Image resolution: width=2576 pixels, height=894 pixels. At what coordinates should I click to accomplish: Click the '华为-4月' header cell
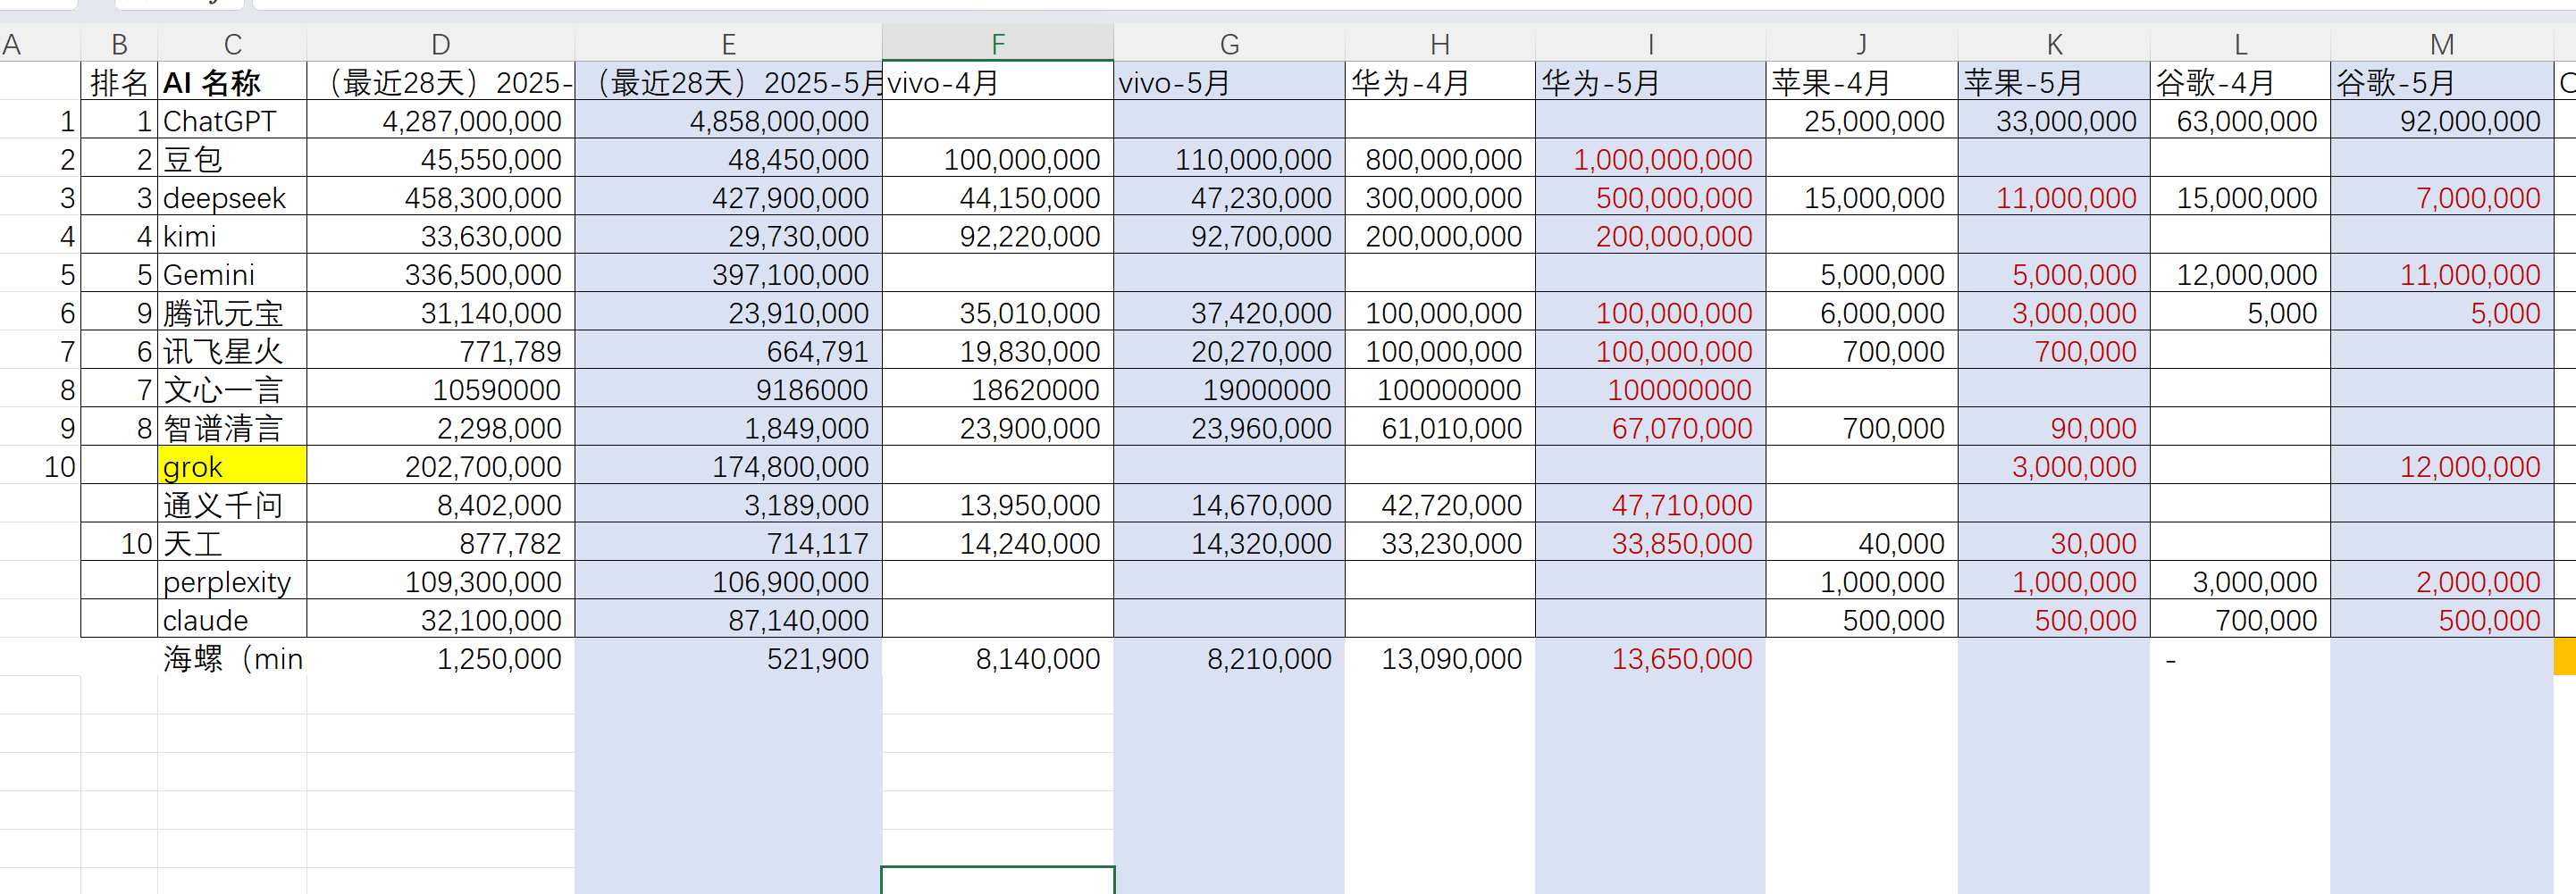[1440, 82]
